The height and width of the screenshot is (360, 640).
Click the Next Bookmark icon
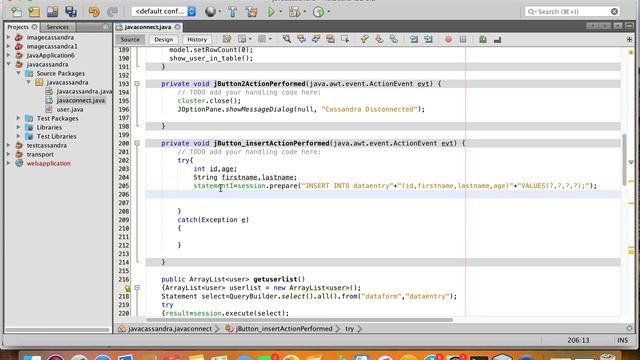coord(379,39)
